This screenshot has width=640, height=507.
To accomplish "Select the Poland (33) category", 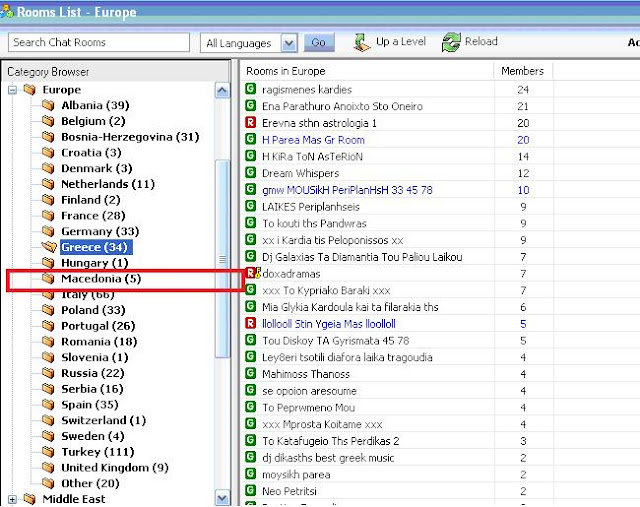I will tap(93, 310).
